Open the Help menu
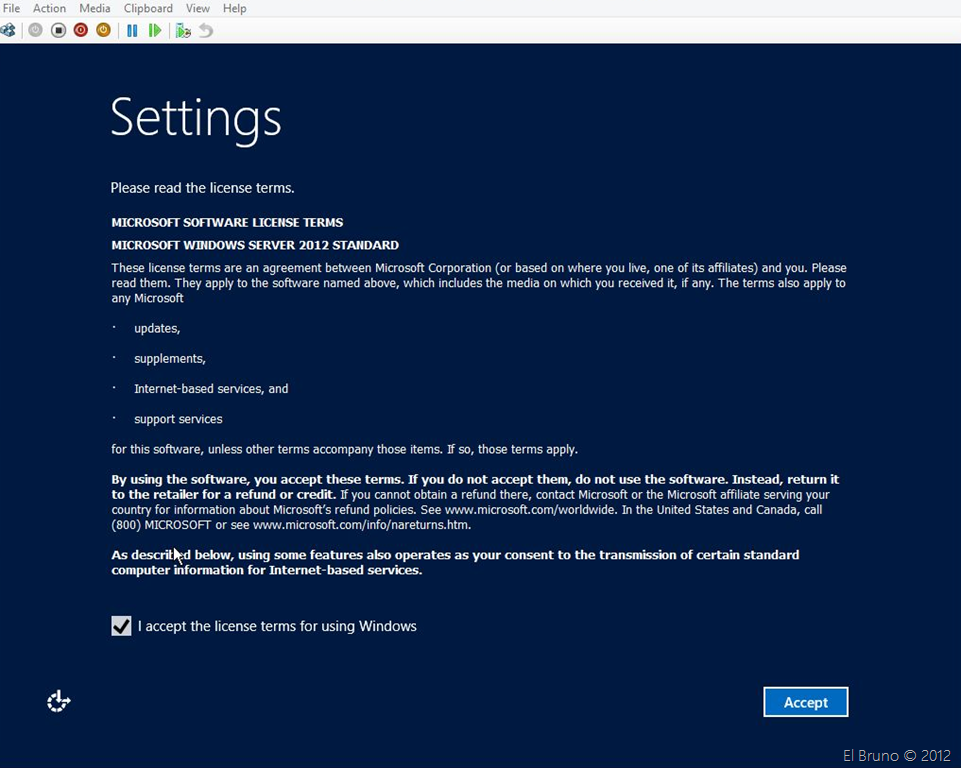The image size is (961, 768). click(234, 8)
